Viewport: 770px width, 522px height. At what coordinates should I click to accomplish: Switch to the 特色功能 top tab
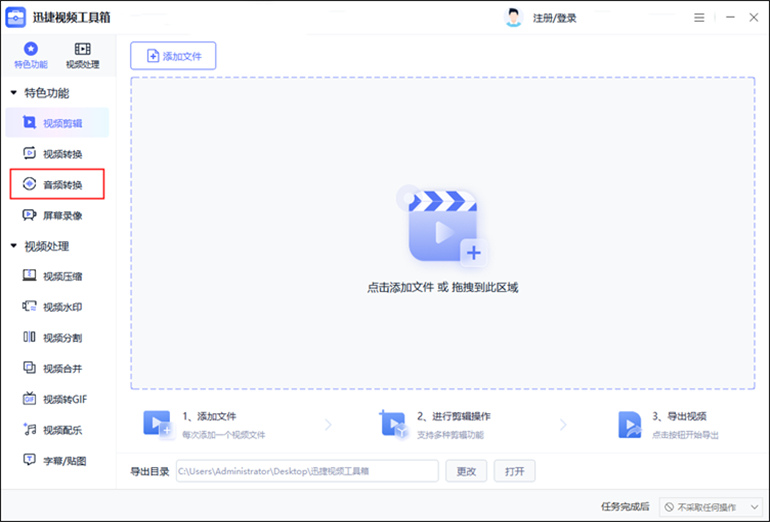point(31,55)
